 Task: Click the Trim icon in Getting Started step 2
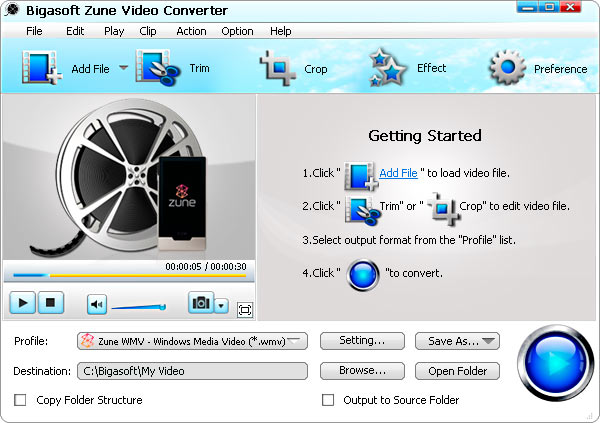[x=362, y=210]
